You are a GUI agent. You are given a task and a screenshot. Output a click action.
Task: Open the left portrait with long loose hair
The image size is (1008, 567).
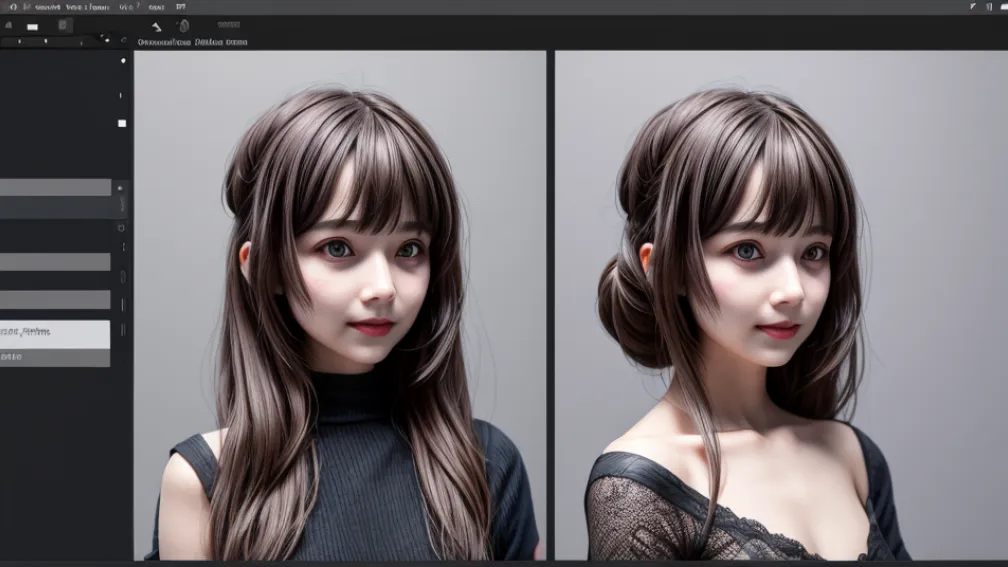click(x=339, y=305)
